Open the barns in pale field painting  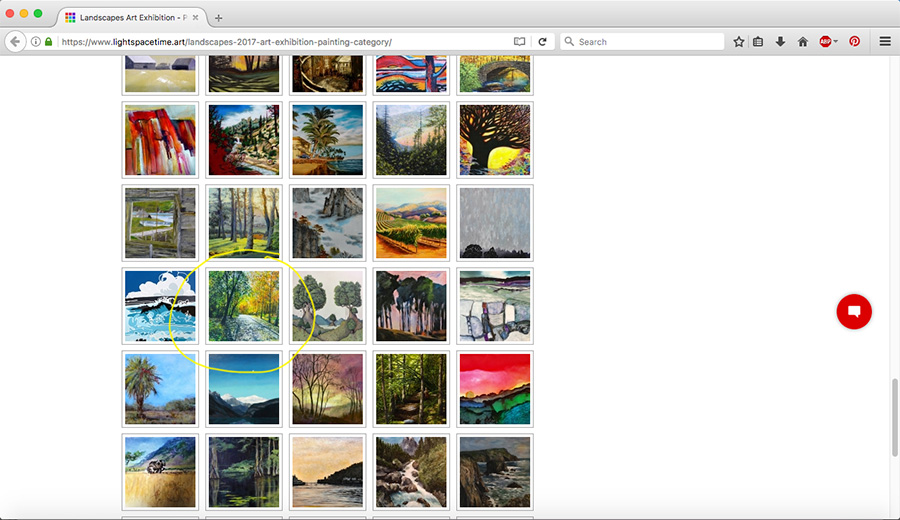pyautogui.click(x=160, y=75)
